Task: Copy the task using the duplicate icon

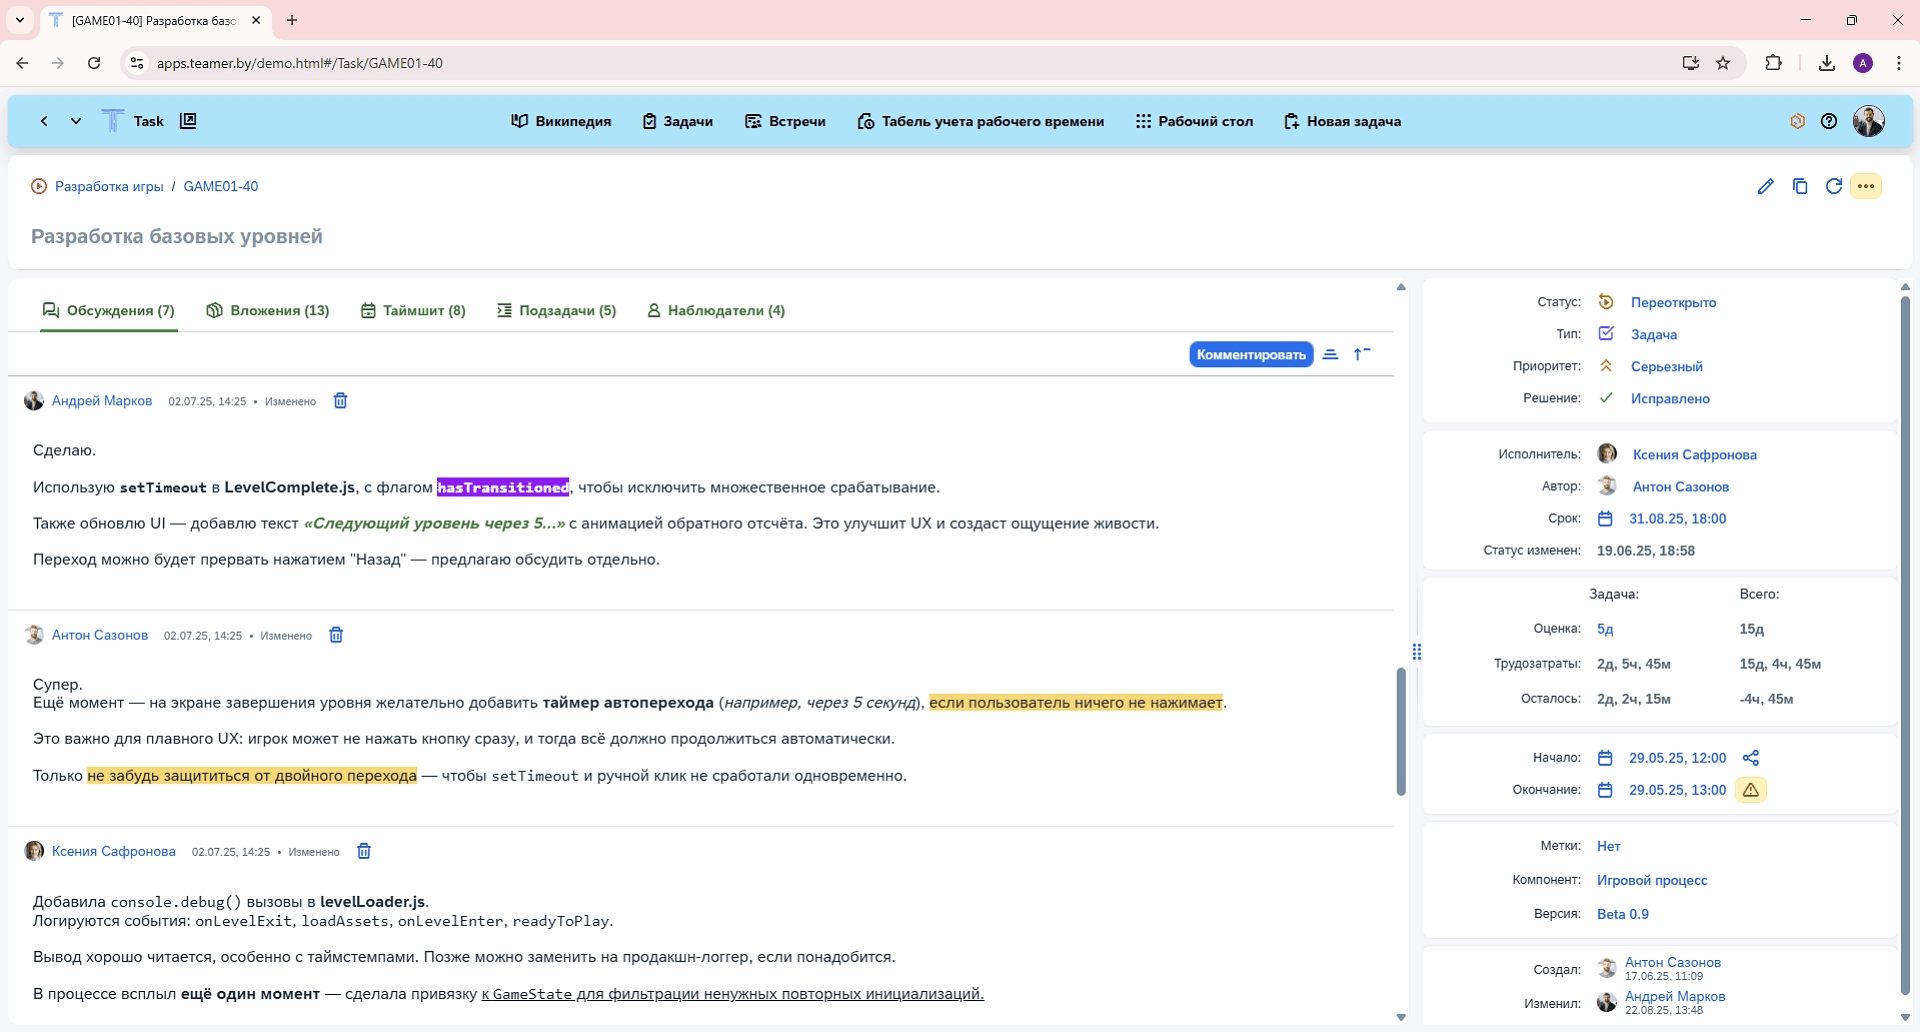Action: [x=1800, y=186]
